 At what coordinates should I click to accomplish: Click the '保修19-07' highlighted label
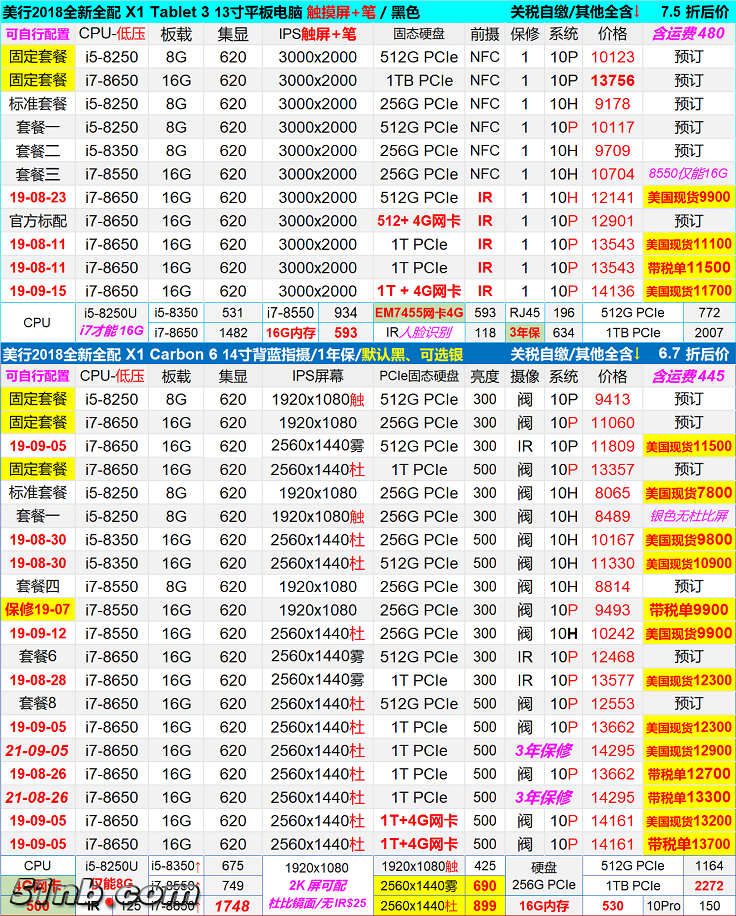[38, 610]
